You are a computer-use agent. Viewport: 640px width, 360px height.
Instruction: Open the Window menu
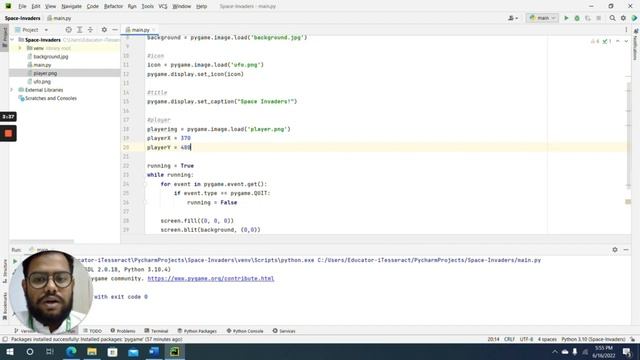tap(182, 6)
